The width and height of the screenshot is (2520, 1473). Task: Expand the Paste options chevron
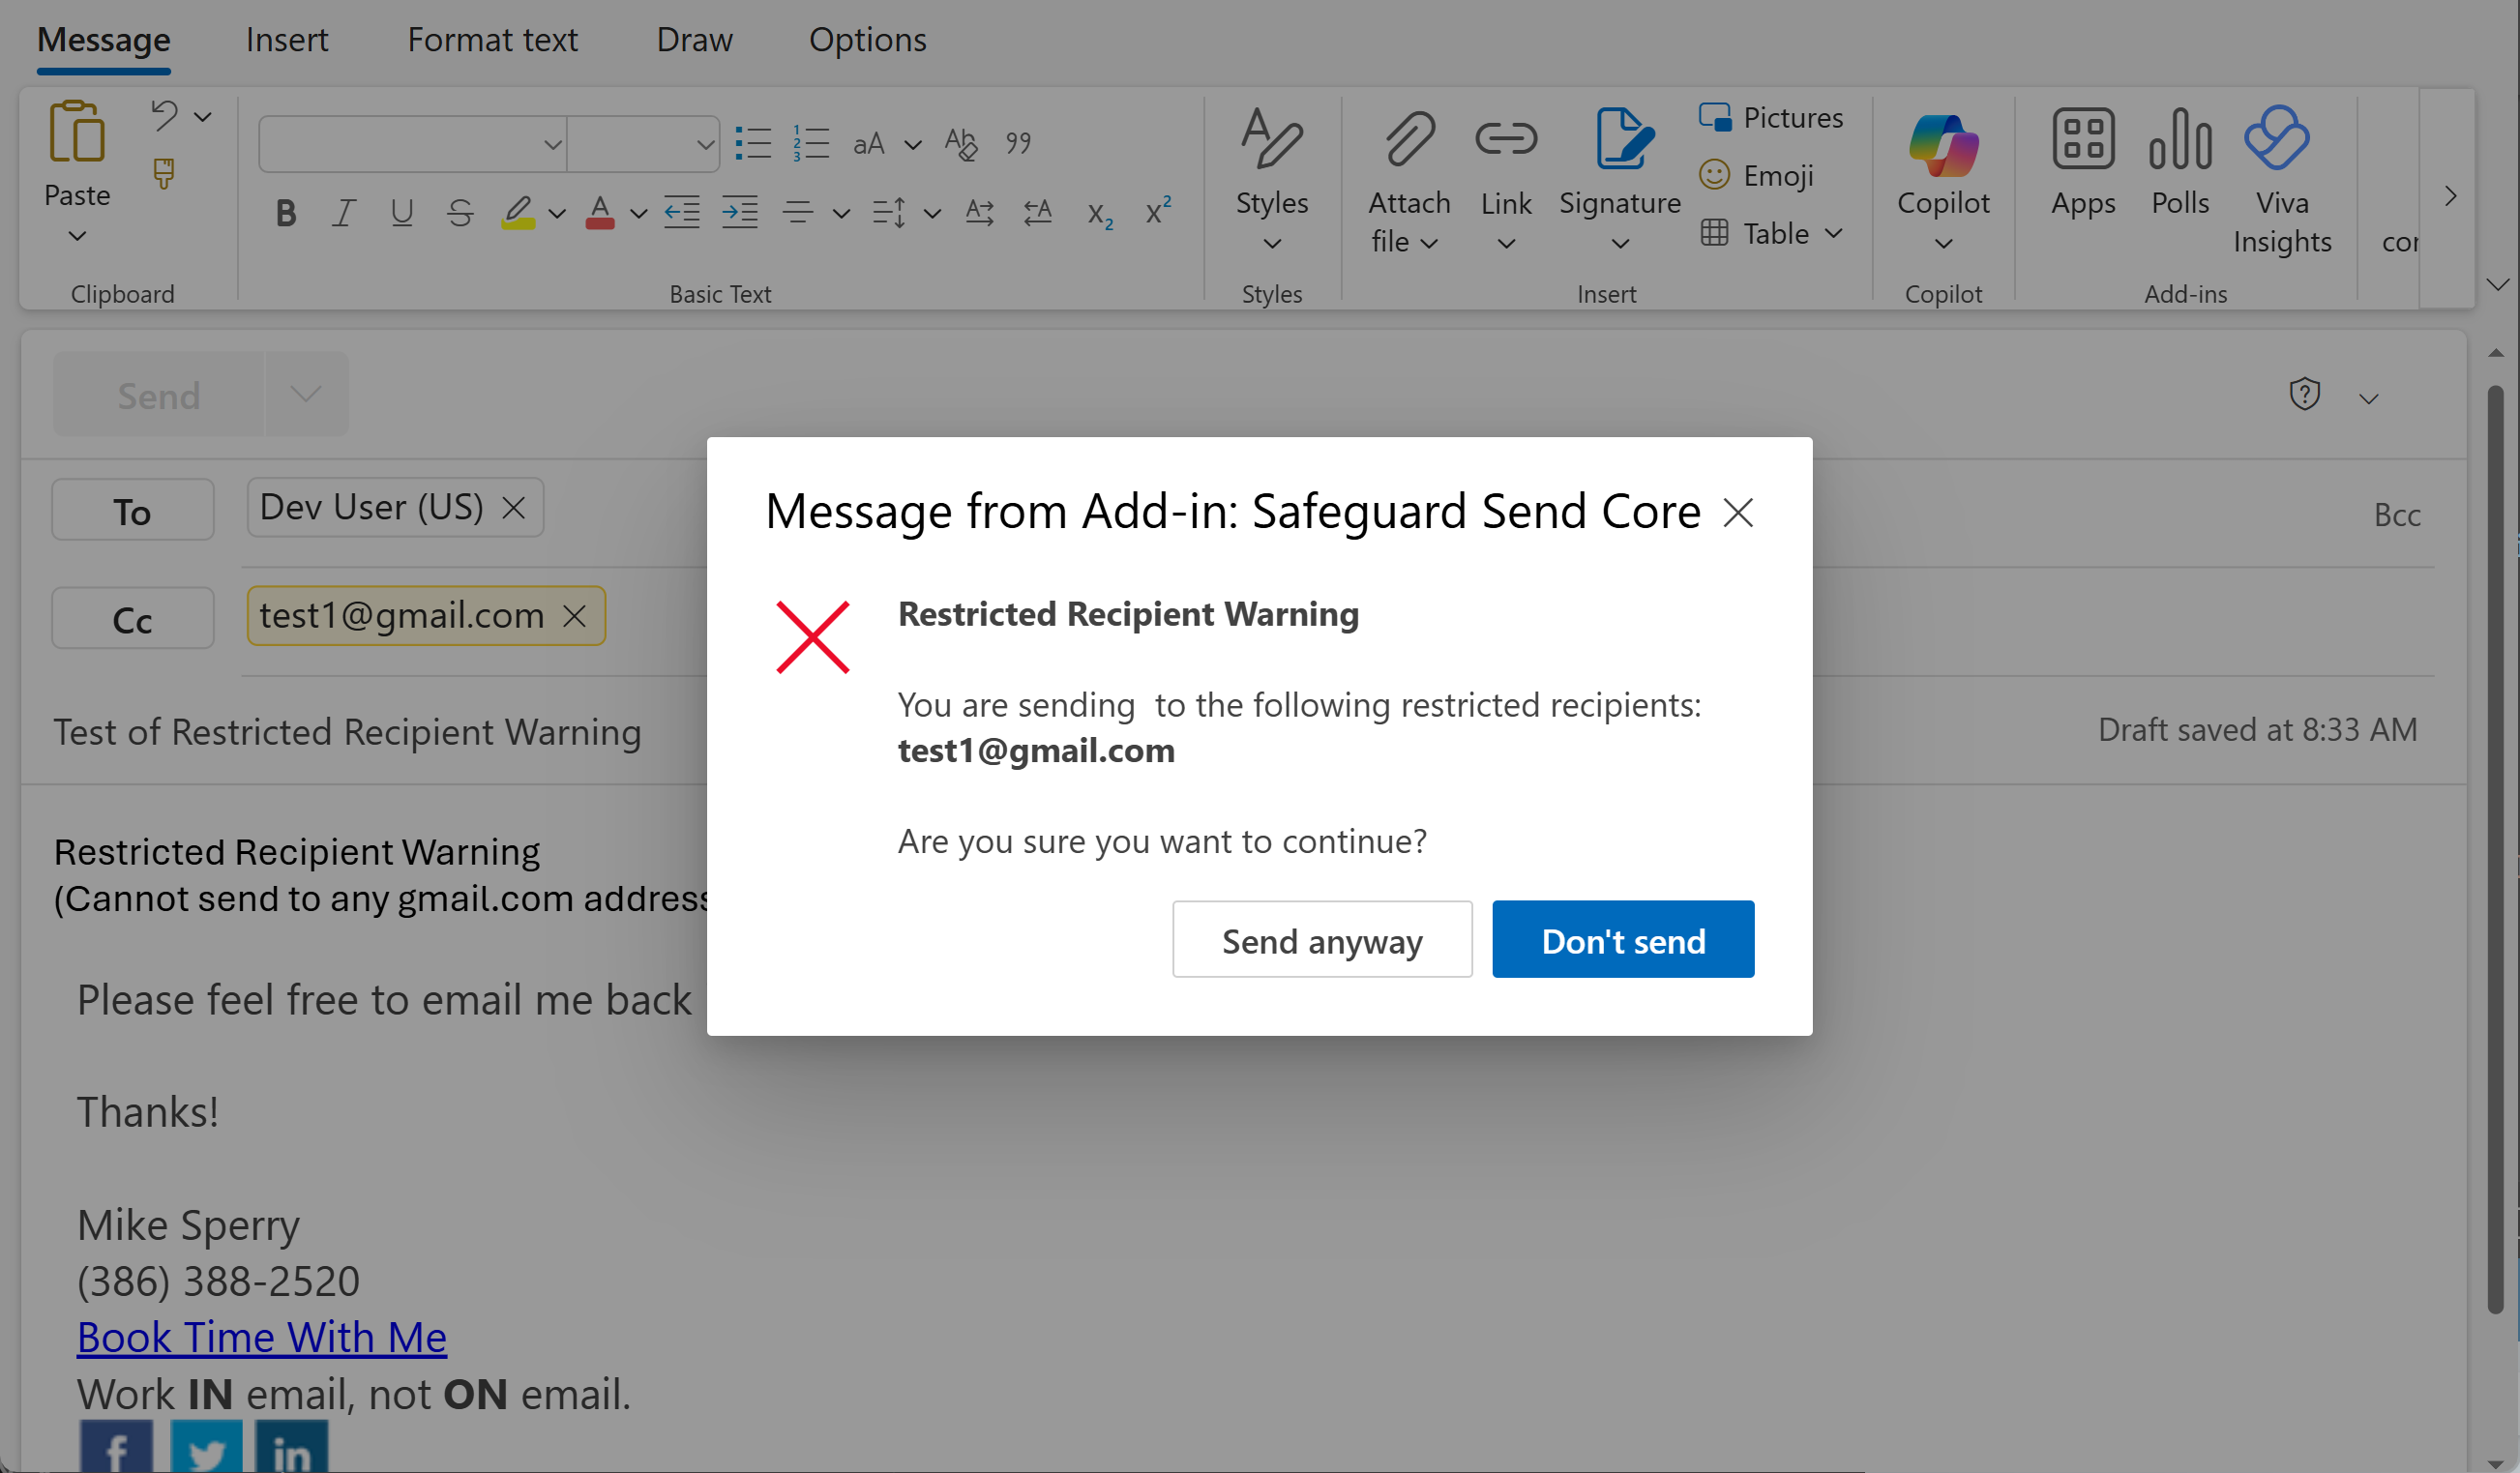[x=77, y=236]
